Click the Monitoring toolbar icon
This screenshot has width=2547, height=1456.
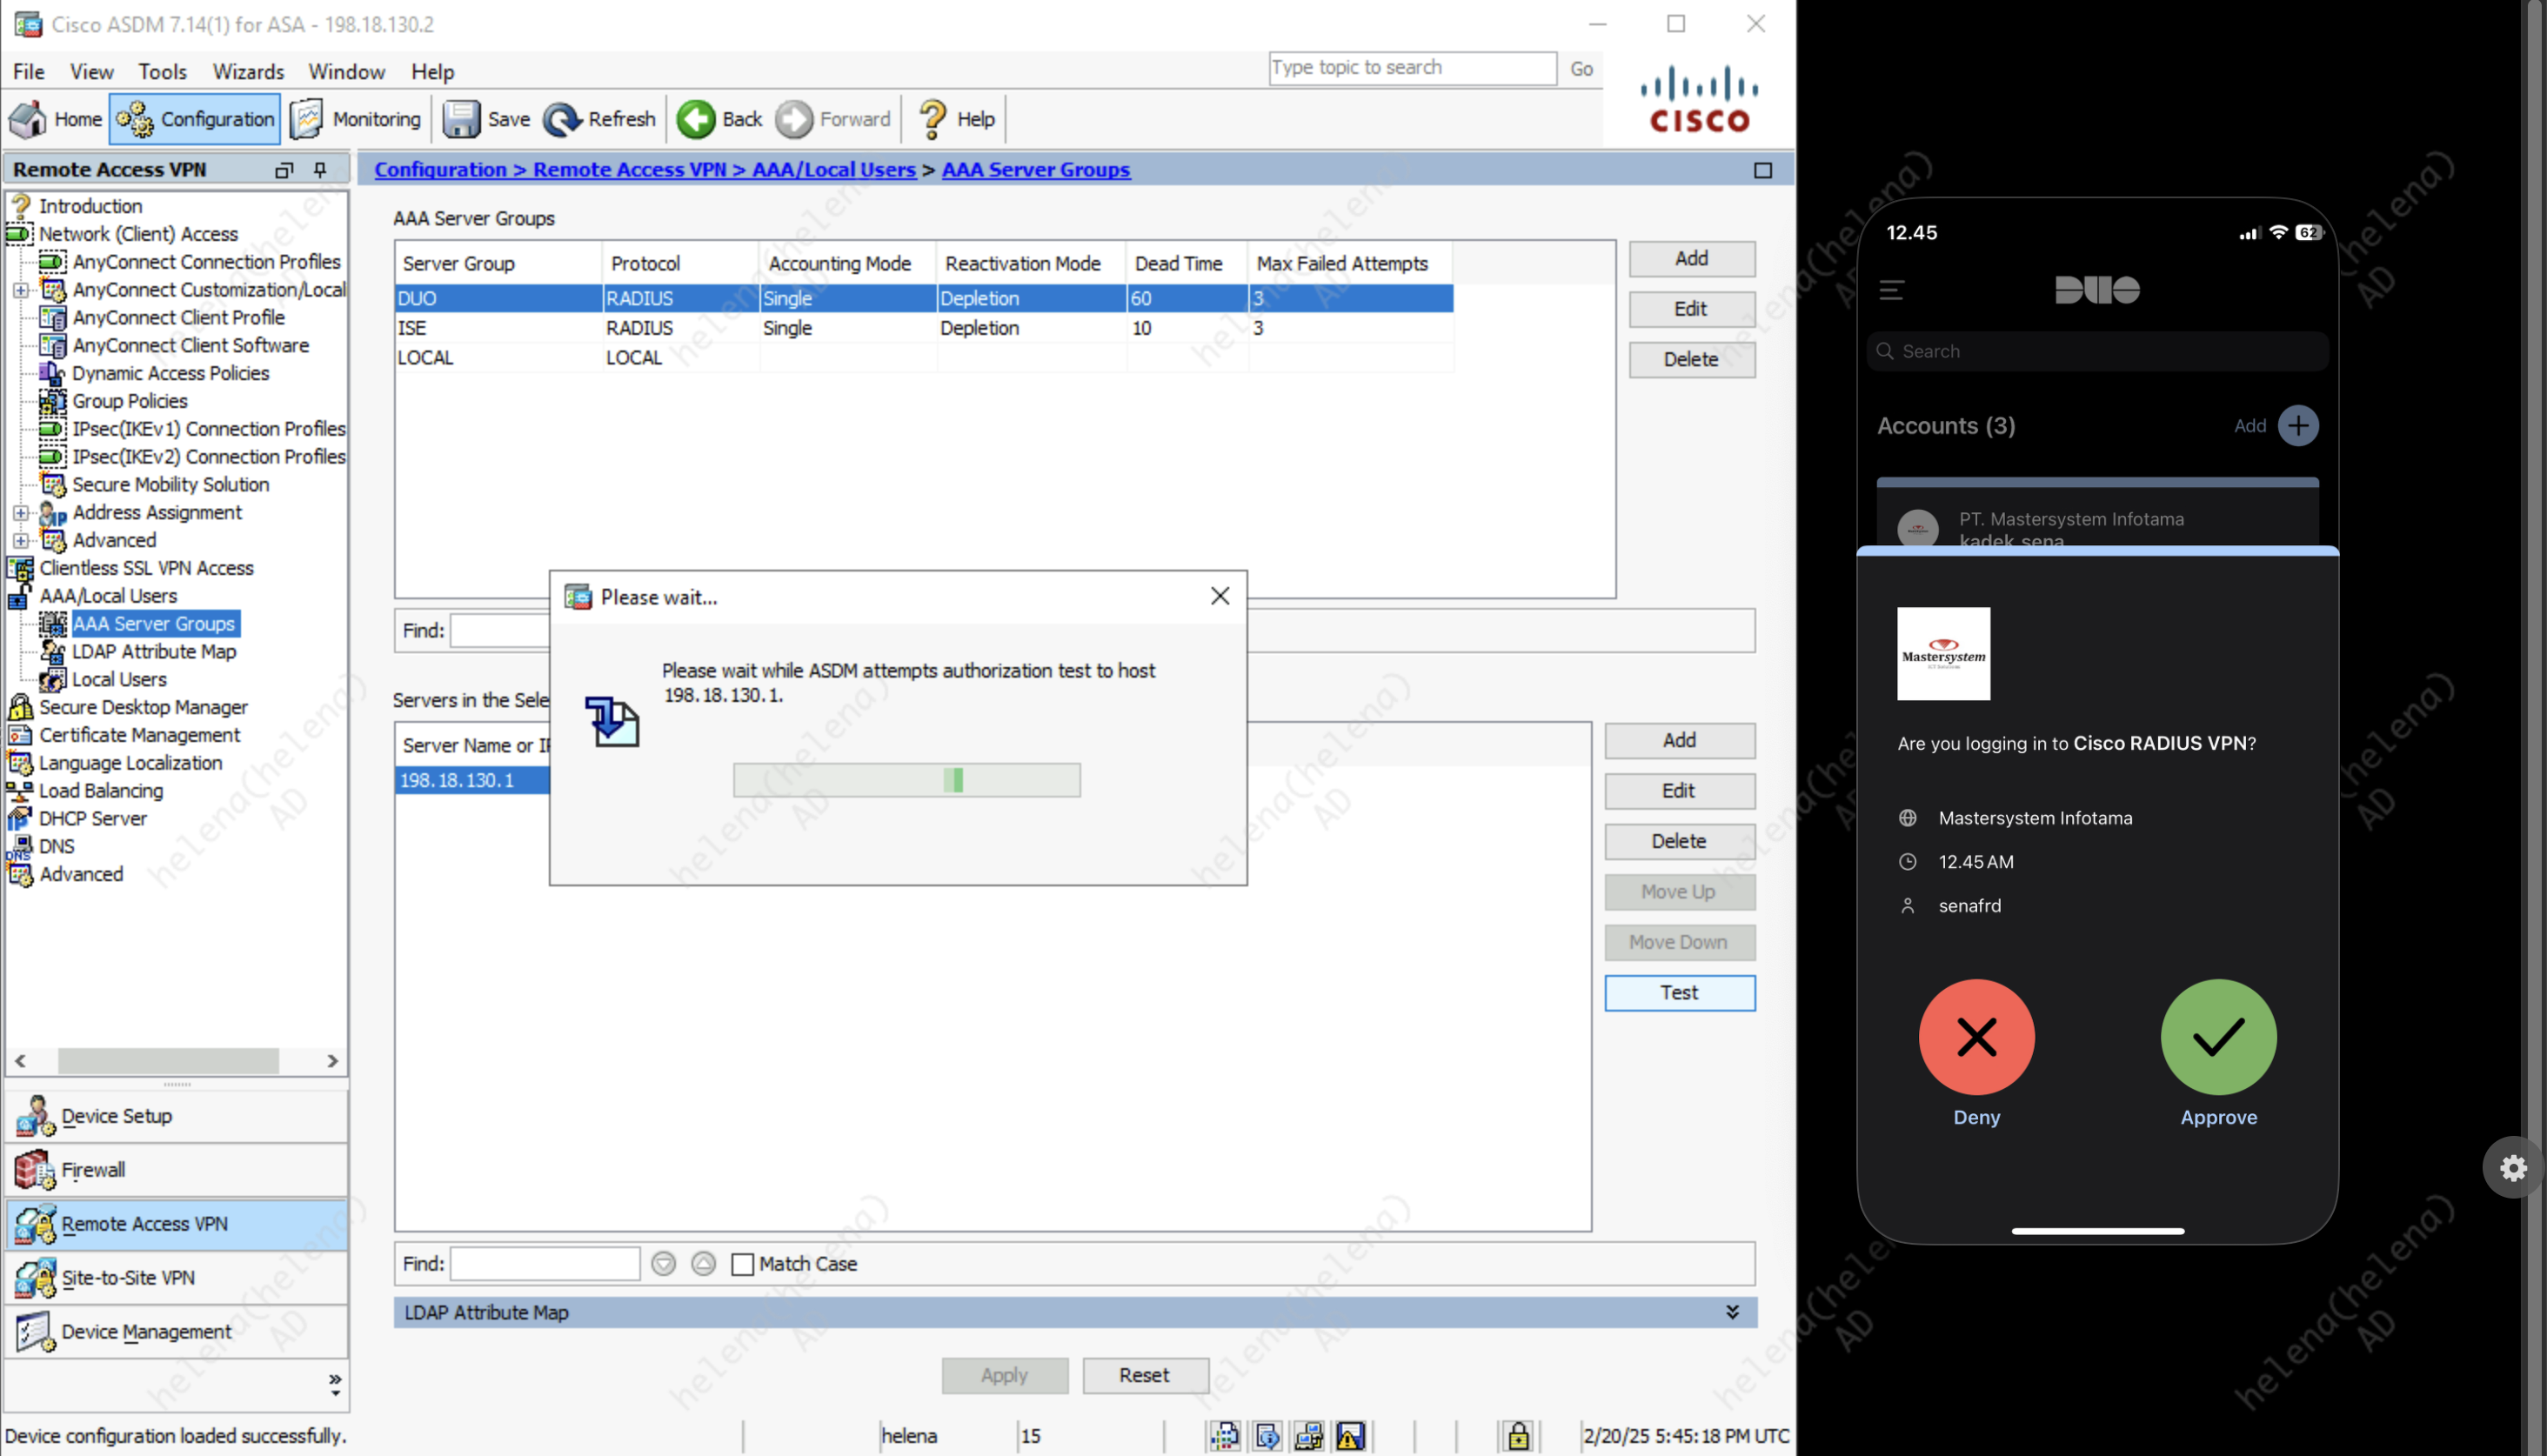pyautogui.click(x=307, y=119)
